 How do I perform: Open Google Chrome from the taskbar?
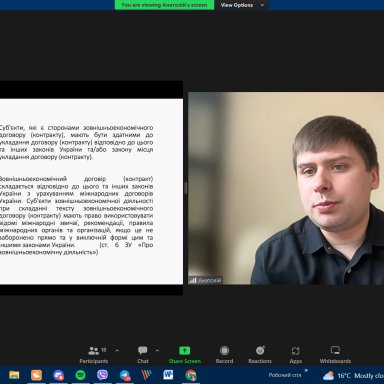[191, 376]
